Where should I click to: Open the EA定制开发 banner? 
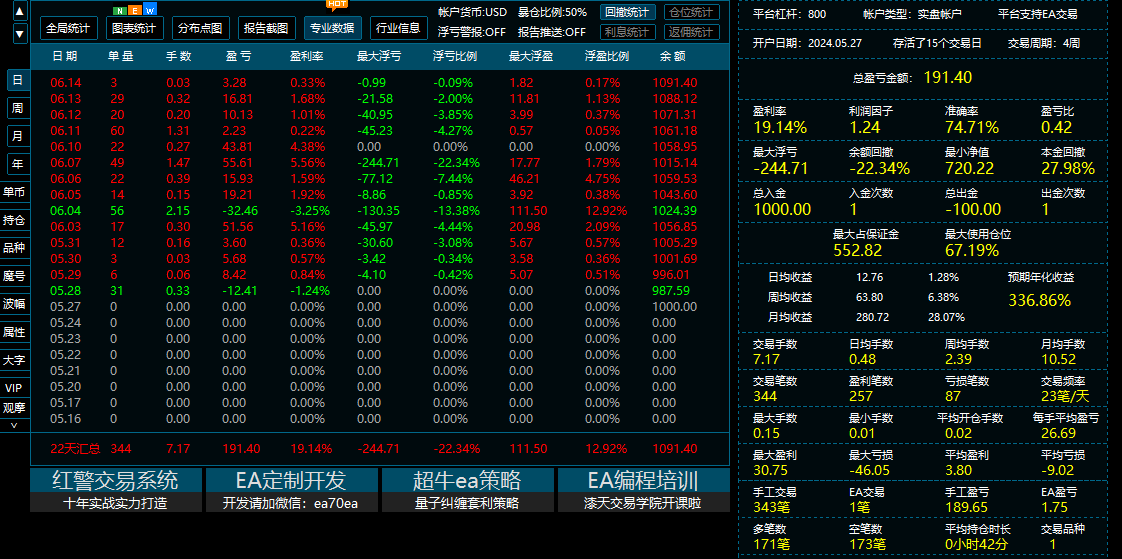click(291, 490)
